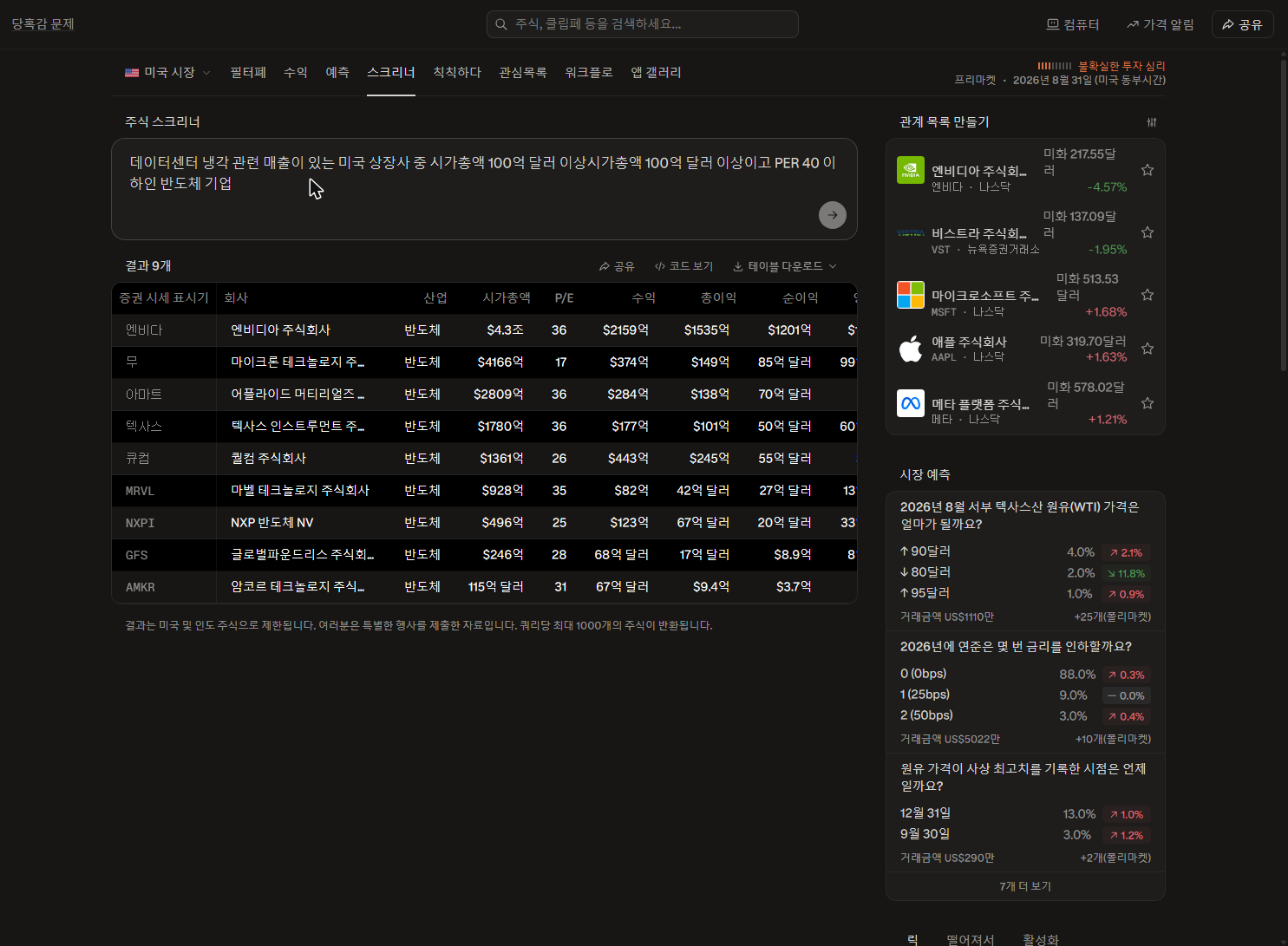Toggle the star for 엔비디아 주식회사 in the watchlist
Image resolution: width=1288 pixels, height=946 pixels.
point(1147,170)
